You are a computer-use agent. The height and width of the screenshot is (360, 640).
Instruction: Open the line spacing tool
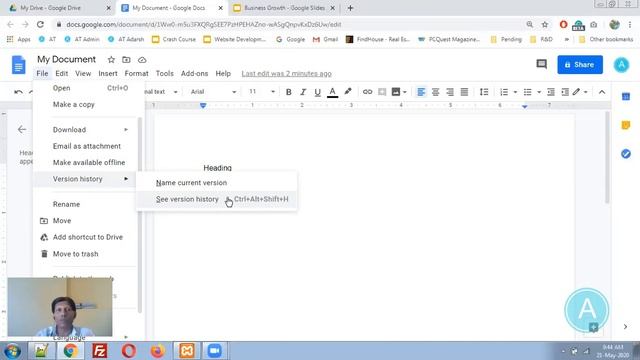484,92
